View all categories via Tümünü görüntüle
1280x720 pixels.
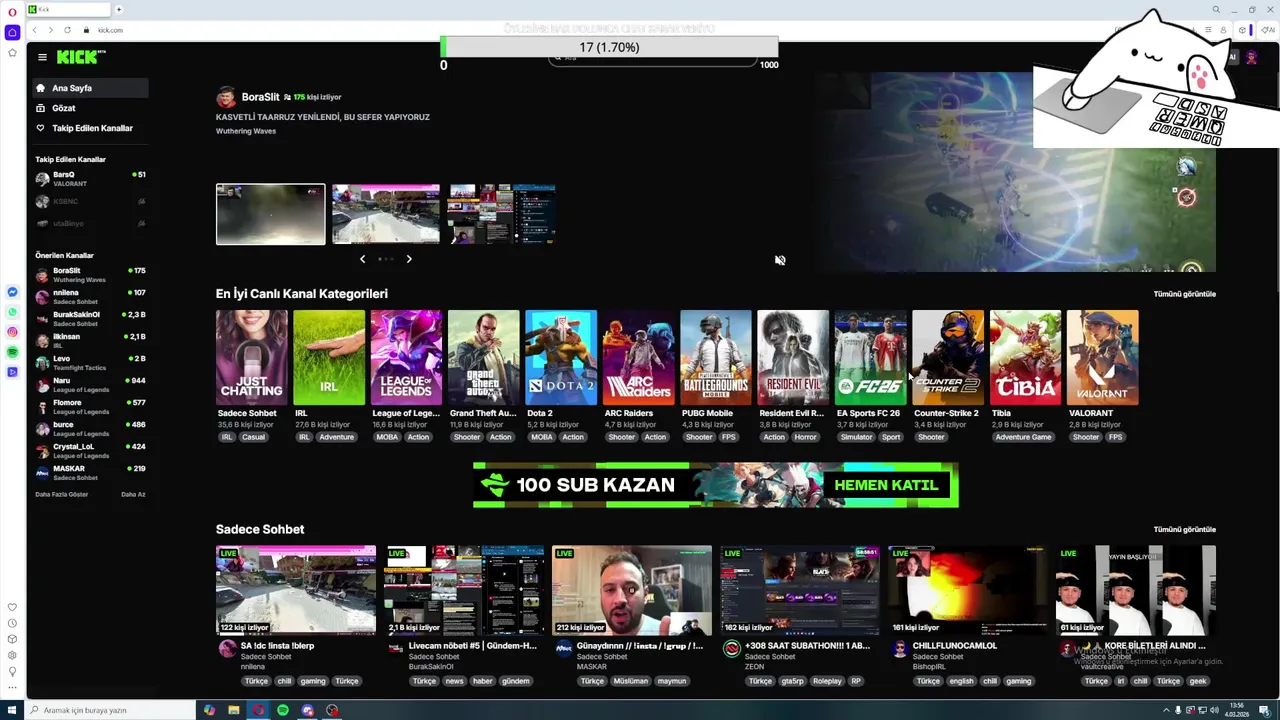(1184, 294)
